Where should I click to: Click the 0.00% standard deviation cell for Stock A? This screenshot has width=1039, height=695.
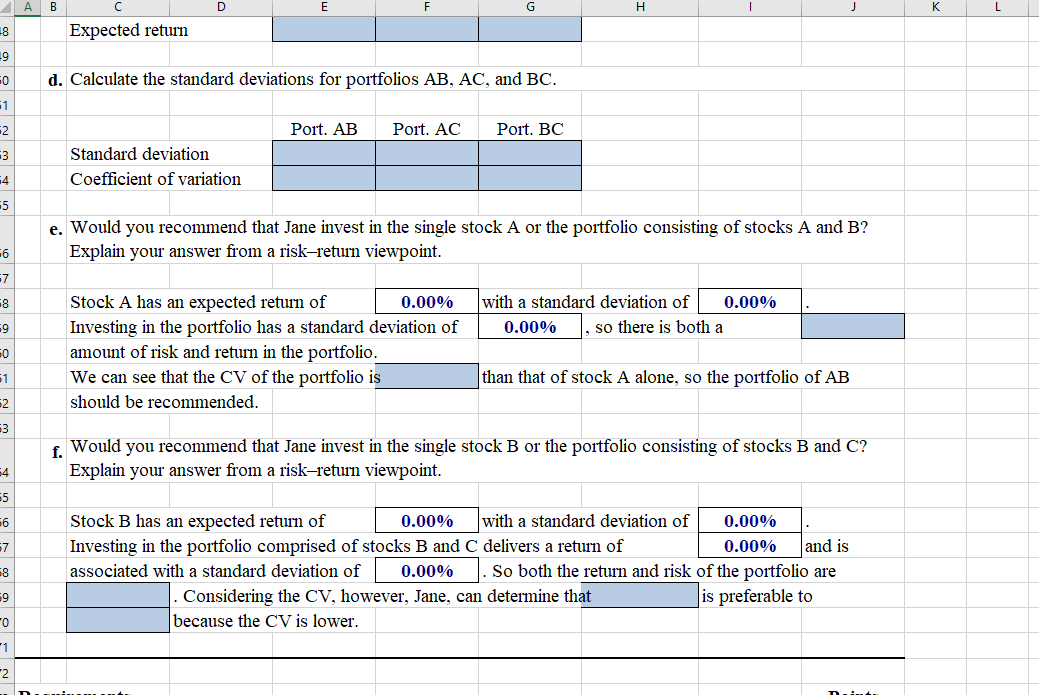(x=750, y=301)
